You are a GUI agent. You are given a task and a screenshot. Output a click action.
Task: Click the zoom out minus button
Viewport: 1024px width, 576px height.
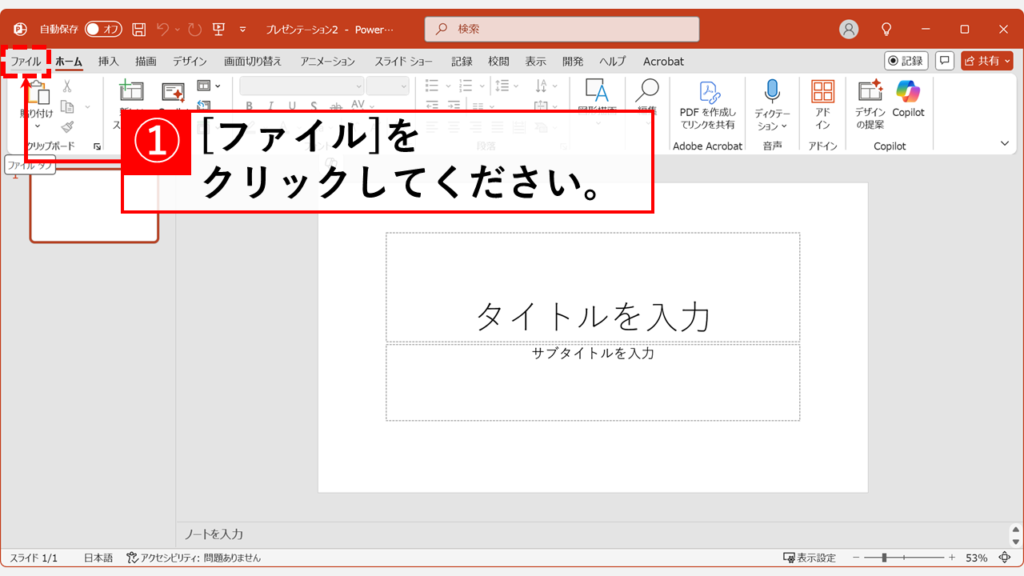(x=856, y=558)
